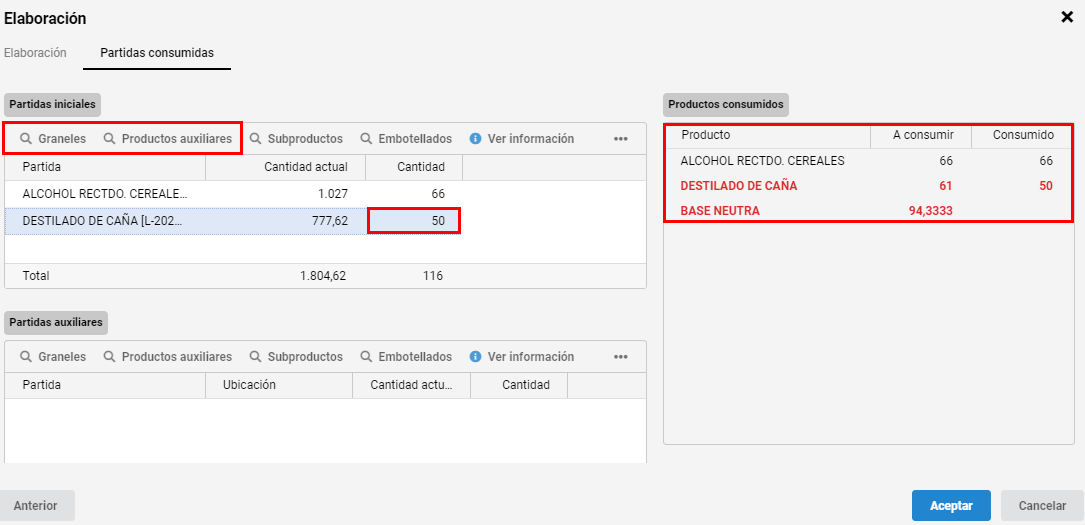Select the DESTILADO DE CAÑA [L-202... row
This screenshot has width=1085, height=525.
tap(325, 221)
